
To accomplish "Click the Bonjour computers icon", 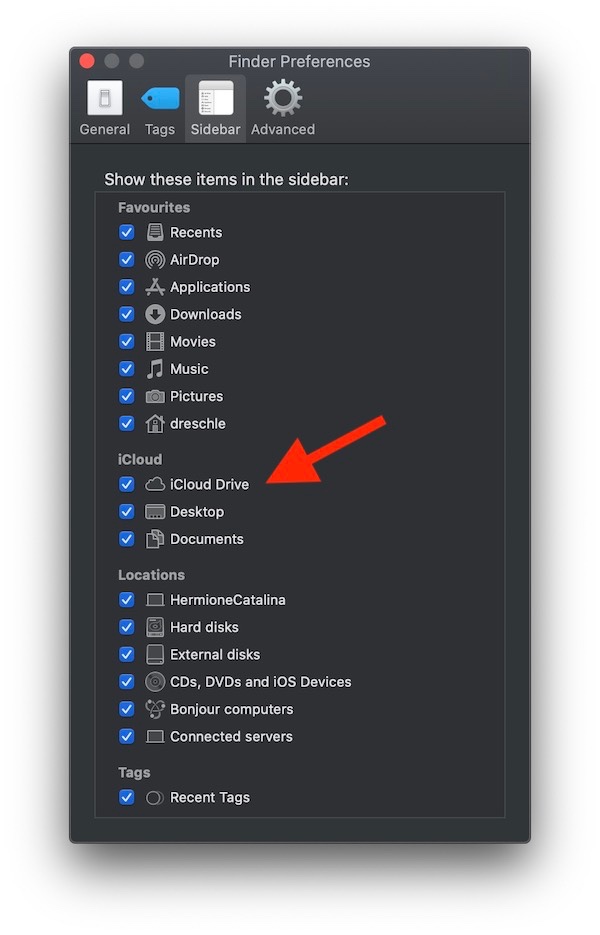I will tap(154, 709).
